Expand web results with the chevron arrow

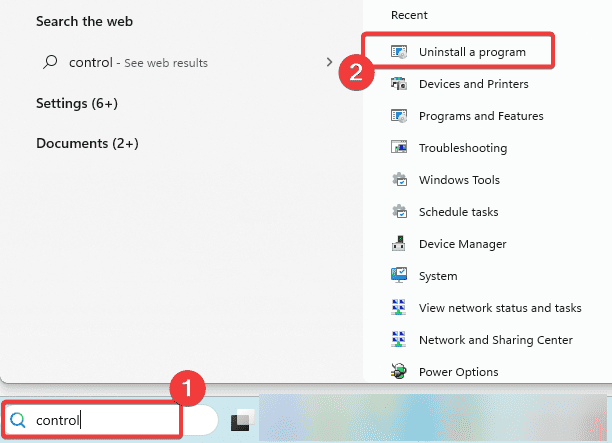coord(329,62)
